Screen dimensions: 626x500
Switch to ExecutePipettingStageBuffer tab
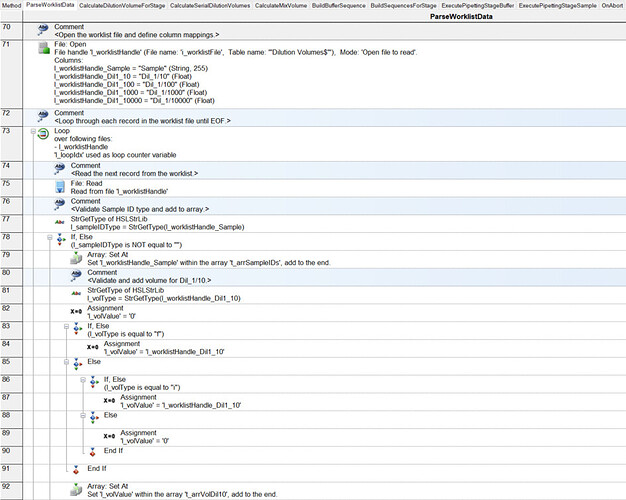[x=478, y=6]
